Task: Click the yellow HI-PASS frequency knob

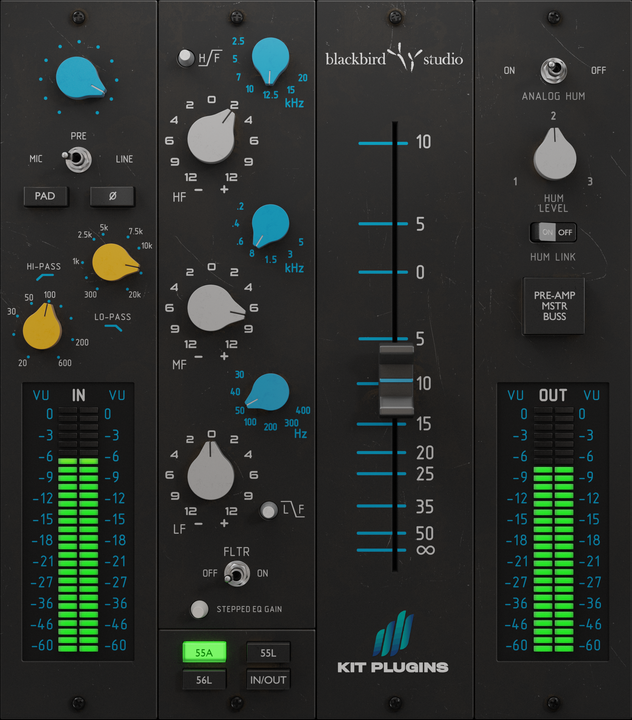Action: 42,326
